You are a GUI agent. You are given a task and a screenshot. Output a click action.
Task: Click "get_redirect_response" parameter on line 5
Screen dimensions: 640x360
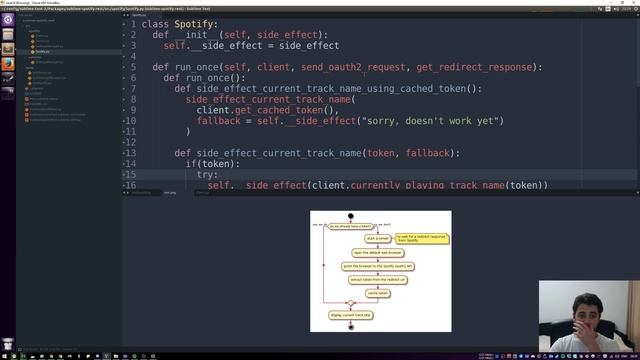click(474, 67)
